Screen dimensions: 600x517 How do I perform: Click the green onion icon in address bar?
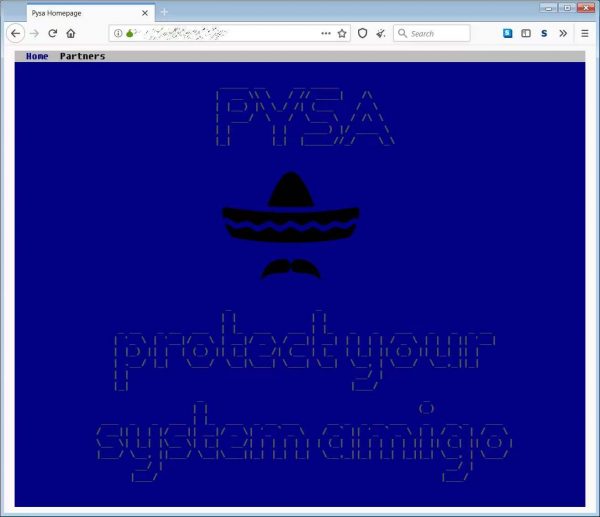pos(130,33)
